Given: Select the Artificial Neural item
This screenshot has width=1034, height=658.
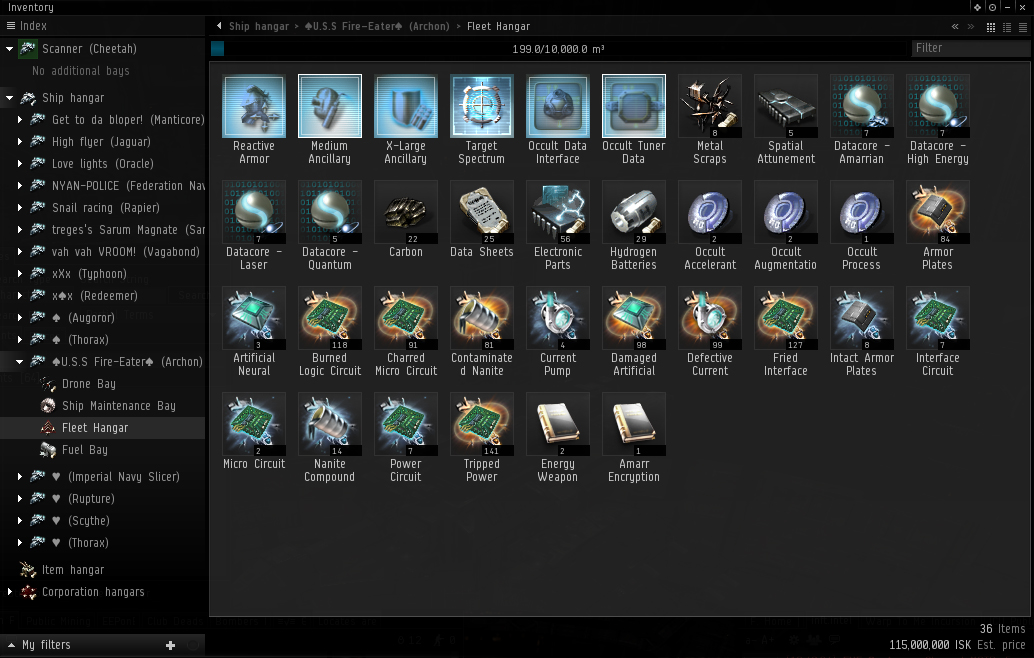Looking at the screenshot, I should tap(254, 318).
